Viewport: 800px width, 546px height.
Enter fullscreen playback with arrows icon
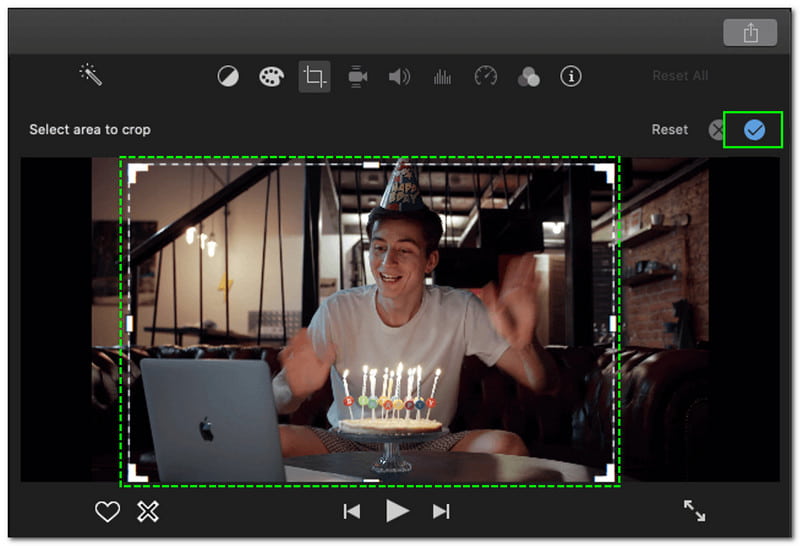[694, 510]
